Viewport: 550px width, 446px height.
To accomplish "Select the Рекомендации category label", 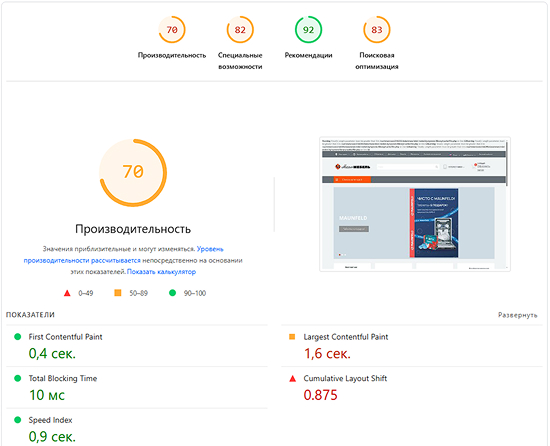I will [308, 55].
